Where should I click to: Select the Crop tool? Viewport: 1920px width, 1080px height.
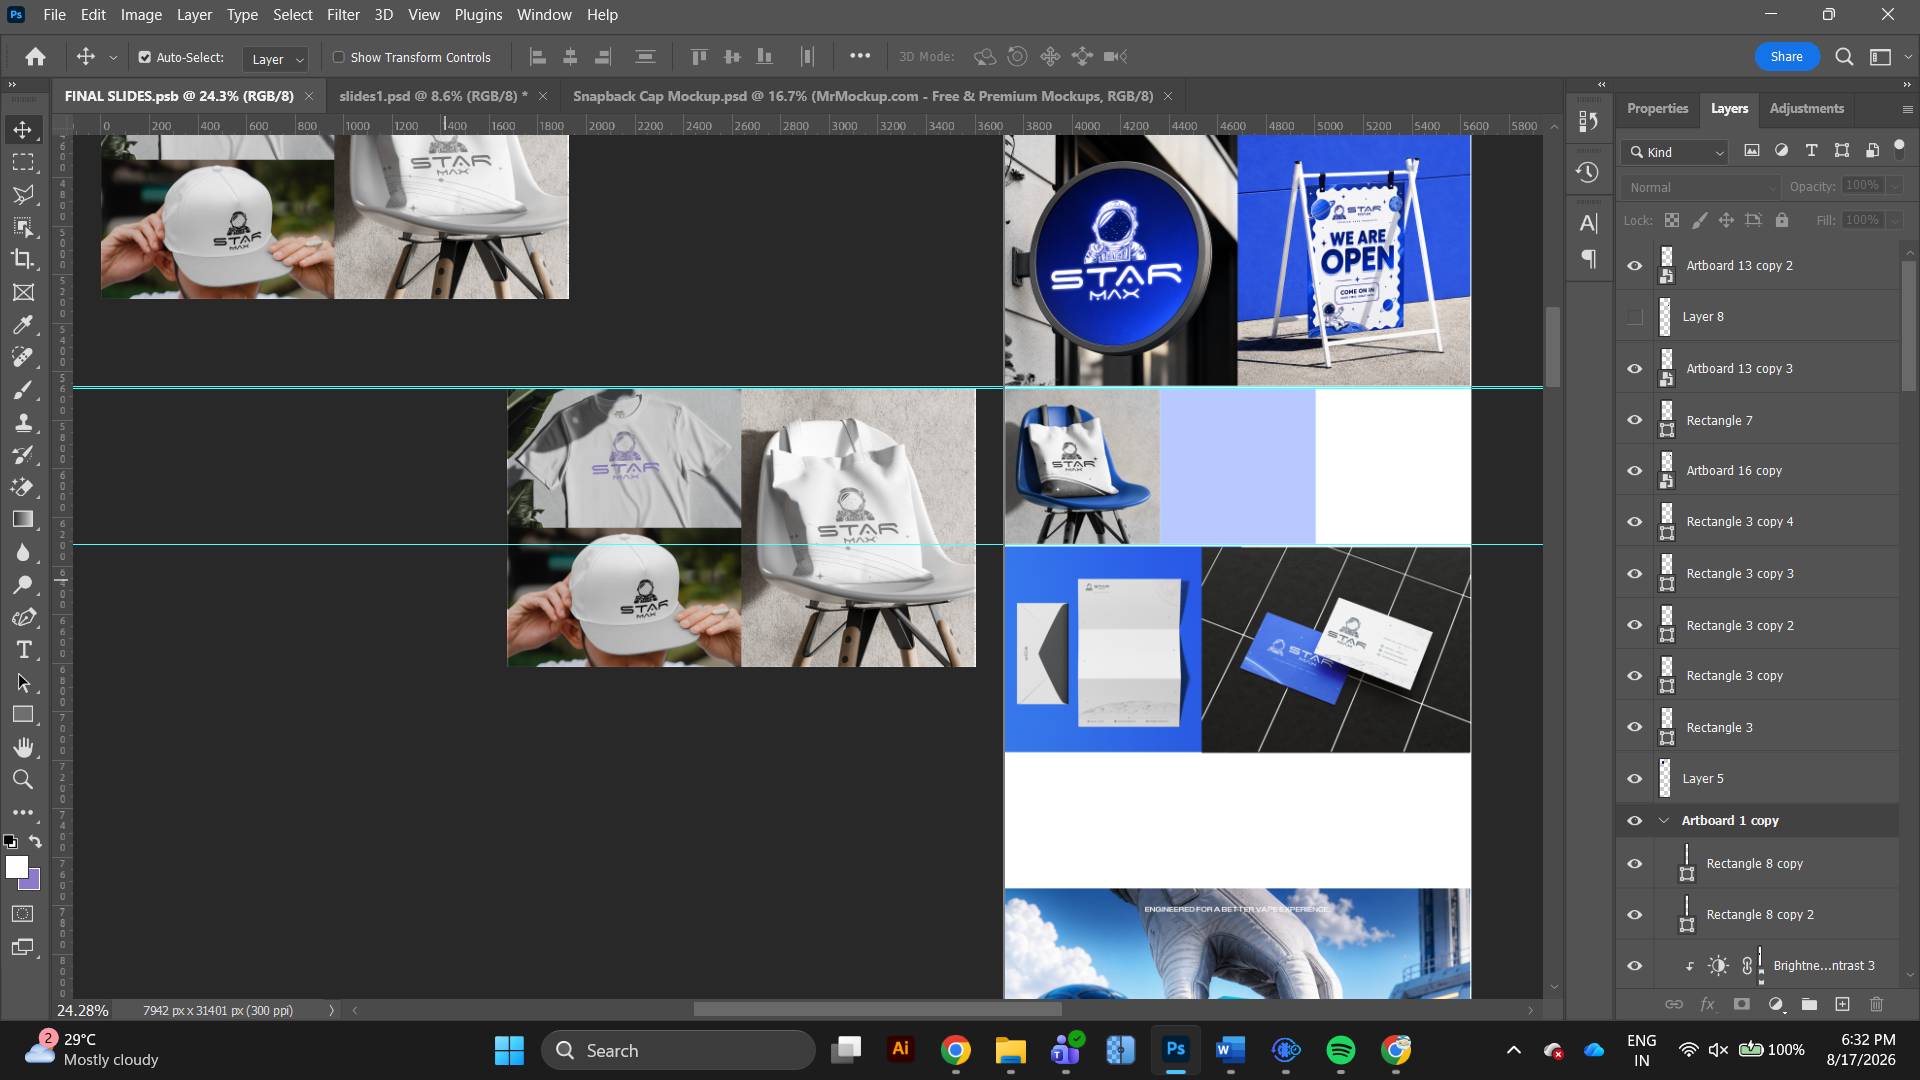23,260
